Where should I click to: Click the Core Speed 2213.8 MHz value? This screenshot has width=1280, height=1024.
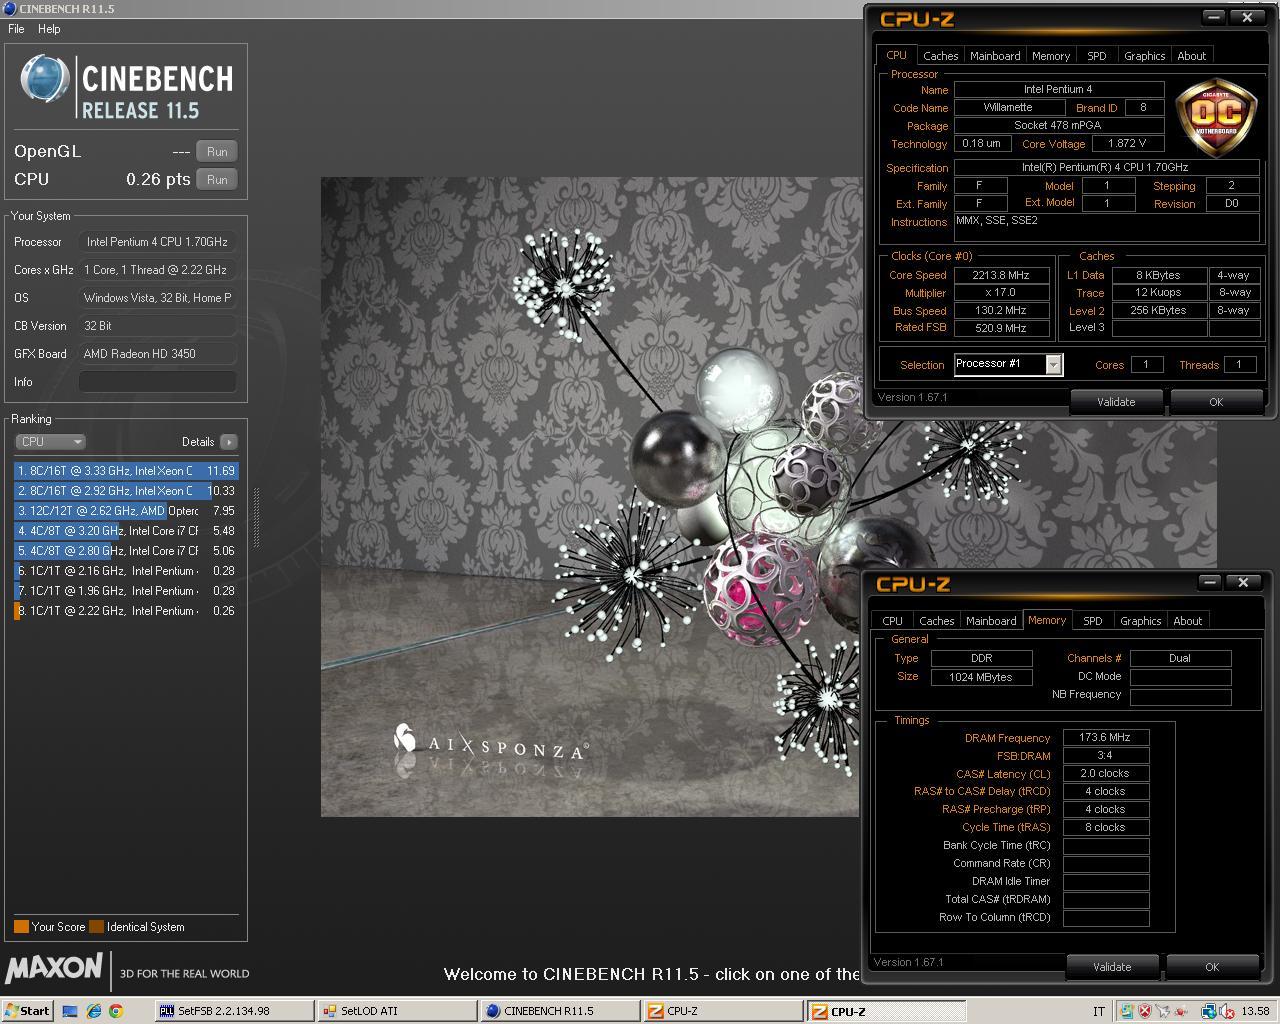tap(1001, 275)
